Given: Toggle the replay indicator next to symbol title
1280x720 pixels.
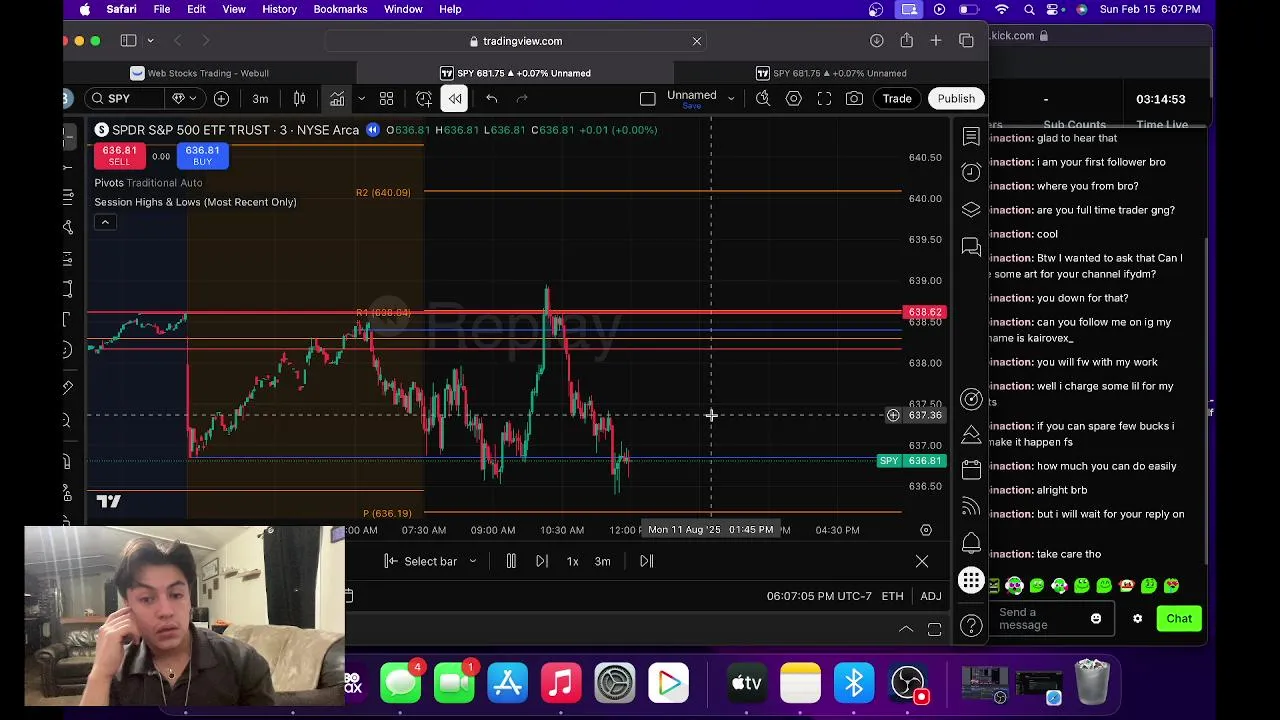Looking at the screenshot, I should pyautogui.click(x=373, y=130).
